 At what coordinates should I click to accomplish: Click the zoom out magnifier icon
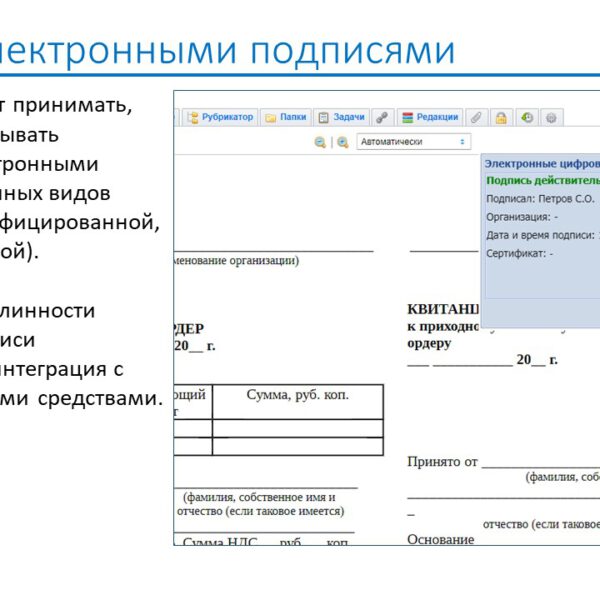point(320,142)
